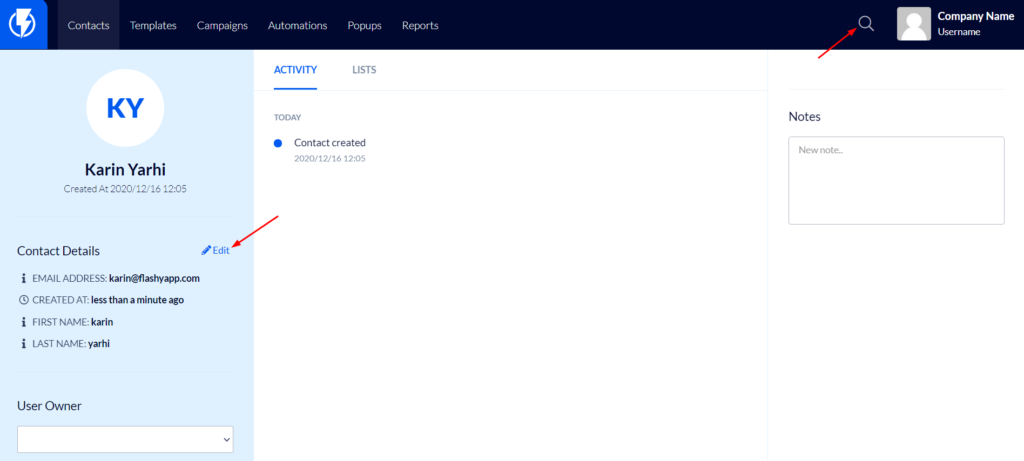Edit the Contact Details

216,250
